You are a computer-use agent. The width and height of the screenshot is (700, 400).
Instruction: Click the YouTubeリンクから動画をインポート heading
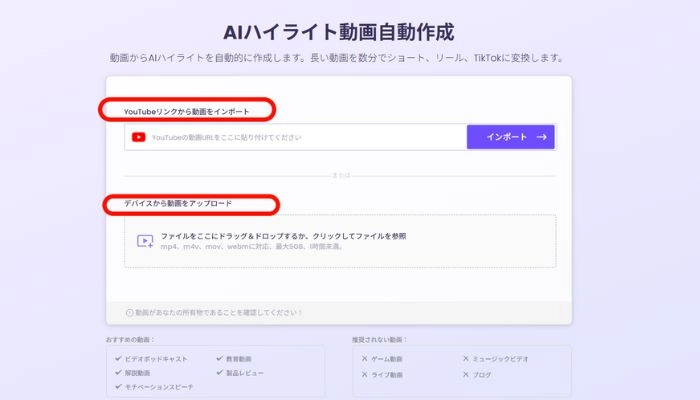[186, 110]
